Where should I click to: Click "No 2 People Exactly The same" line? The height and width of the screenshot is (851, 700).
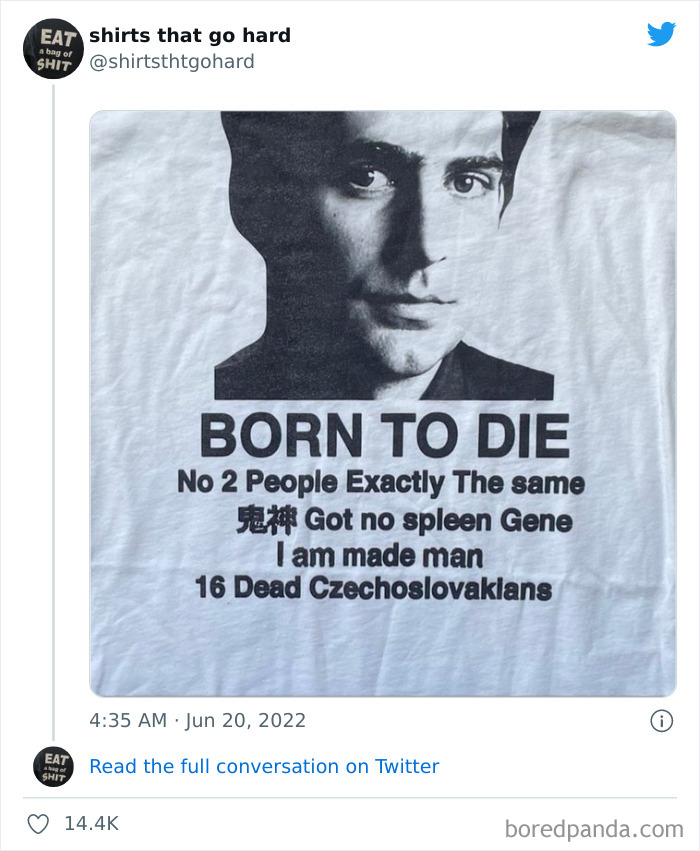pos(380,483)
